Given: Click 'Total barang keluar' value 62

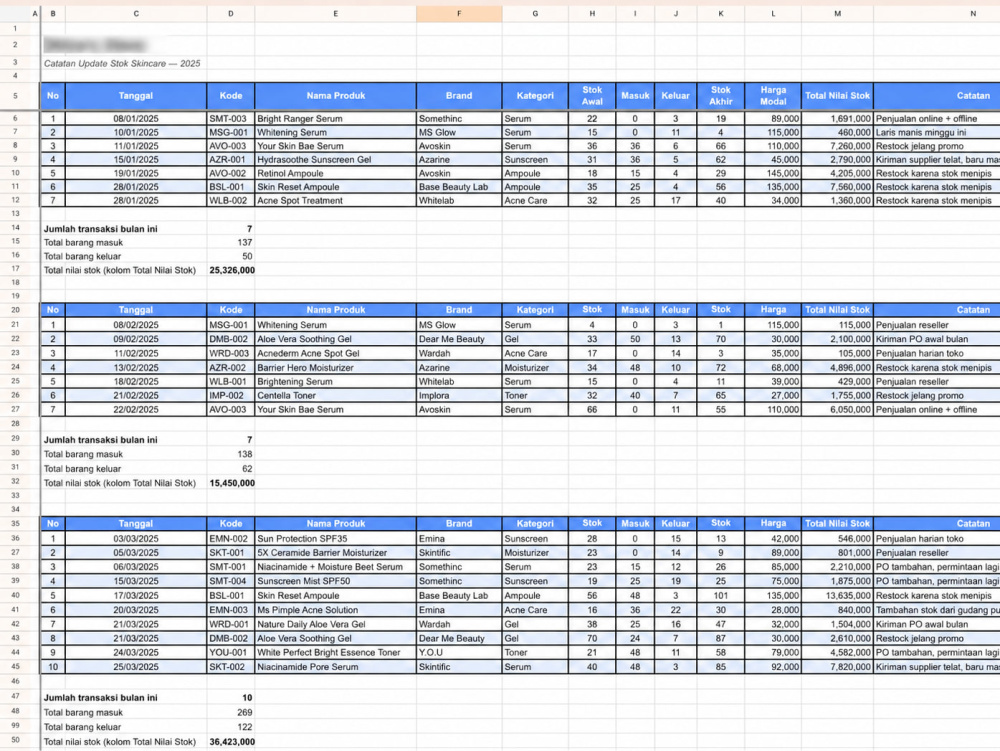Looking at the screenshot, I should click(x=247, y=469).
